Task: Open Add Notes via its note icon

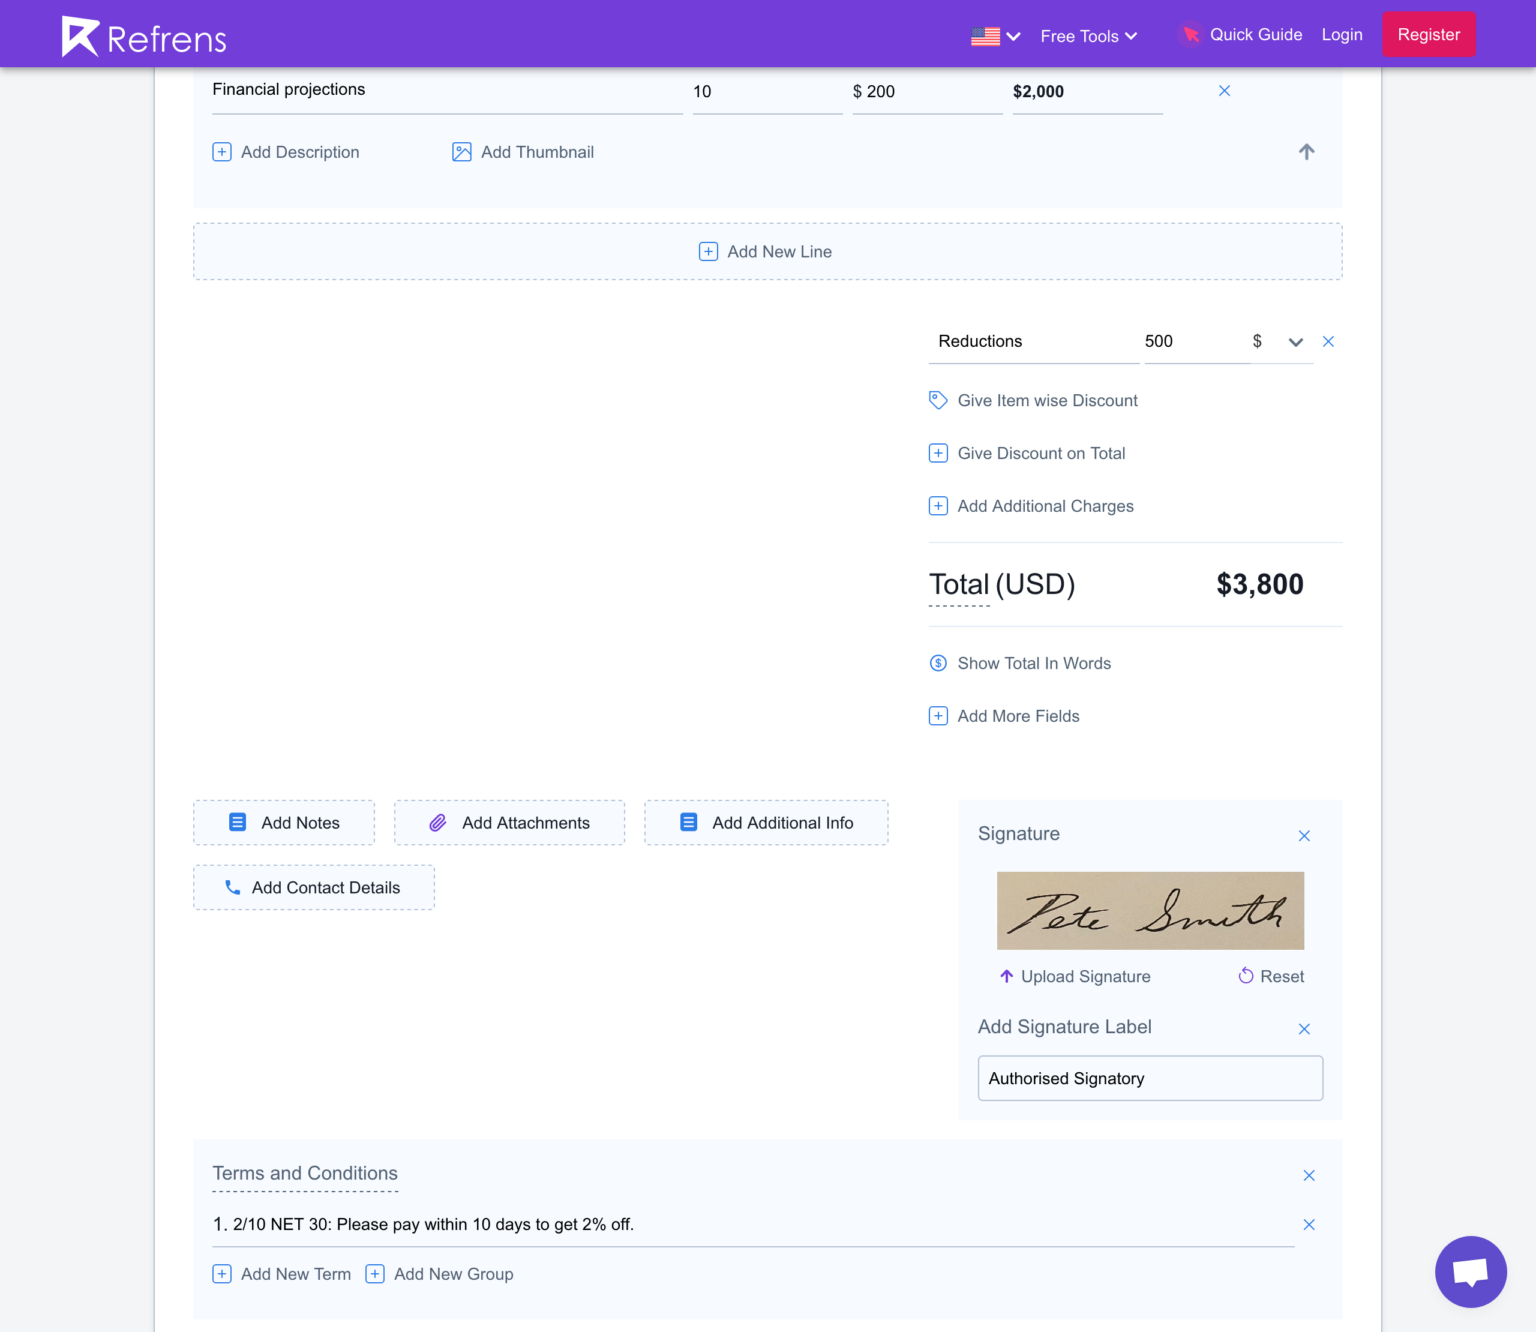Action: pos(237,822)
